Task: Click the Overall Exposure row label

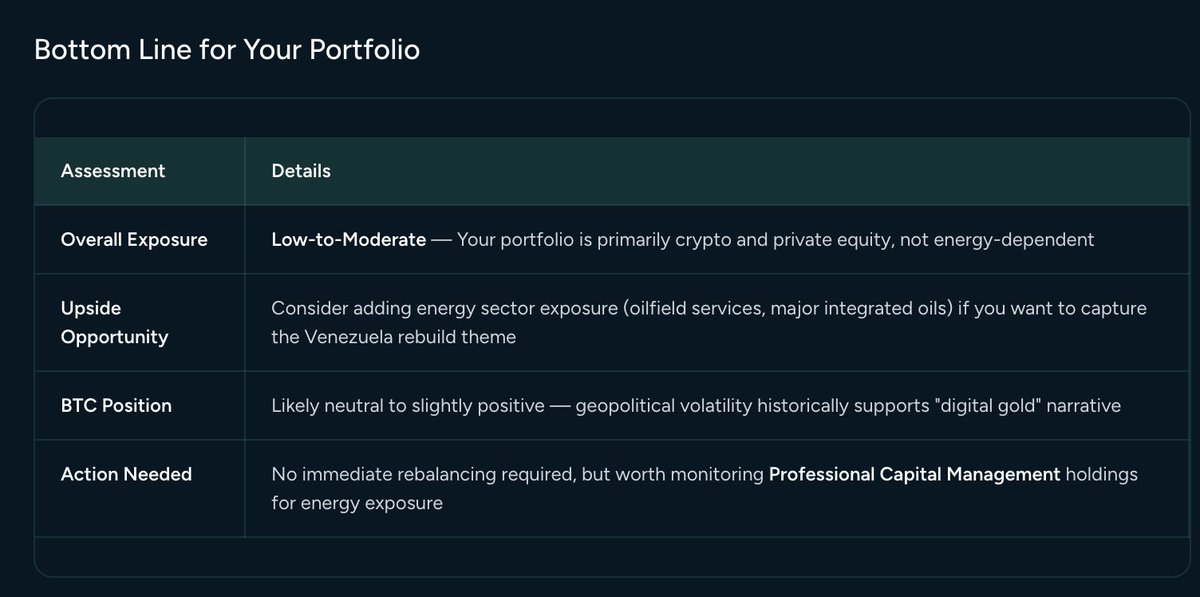Action: tap(134, 240)
